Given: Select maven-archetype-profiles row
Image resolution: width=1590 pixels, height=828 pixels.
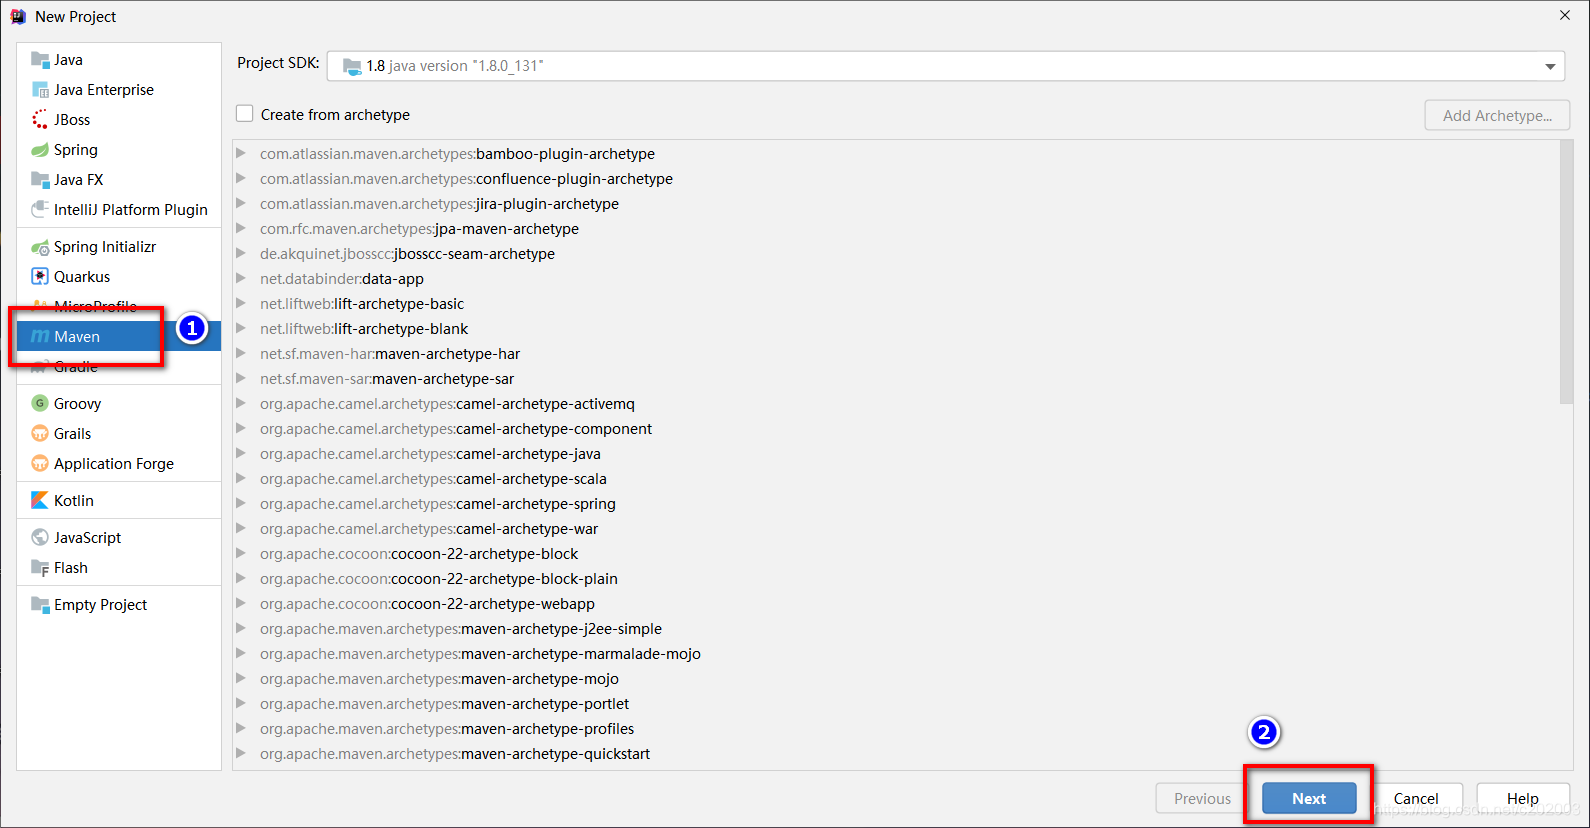Looking at the screenshot, I should point(895,729).
